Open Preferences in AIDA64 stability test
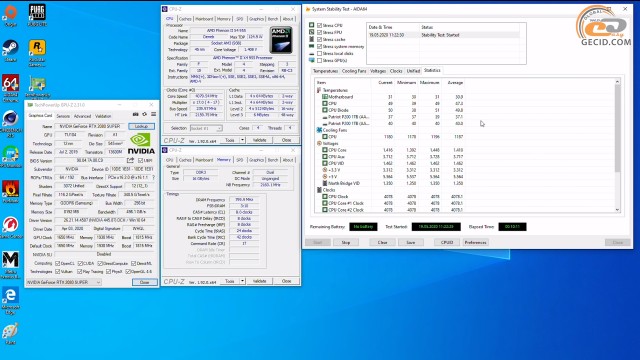Image resolution: width=640 pixels, height=360 pixels. [476, 242]
